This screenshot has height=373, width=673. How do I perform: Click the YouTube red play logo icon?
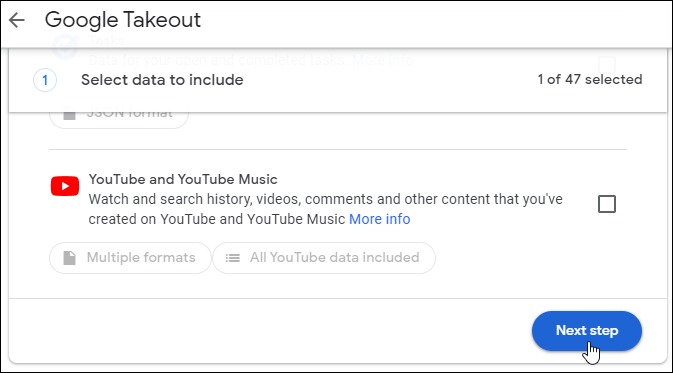click(x=65, y=186)
